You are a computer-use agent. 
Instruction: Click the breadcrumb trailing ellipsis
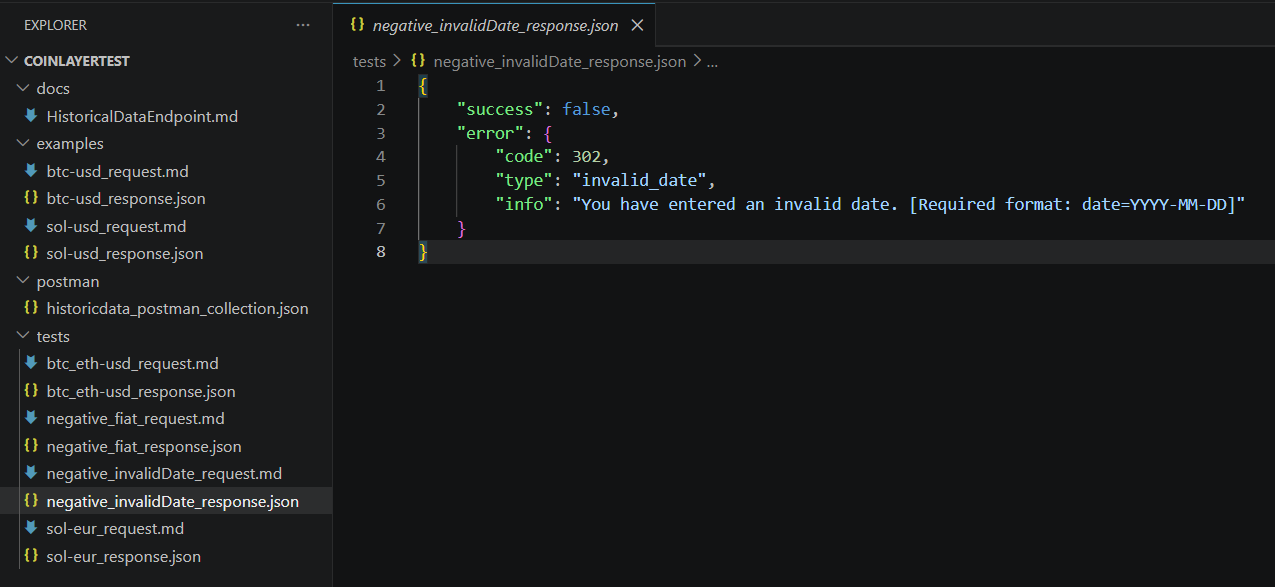713,62
